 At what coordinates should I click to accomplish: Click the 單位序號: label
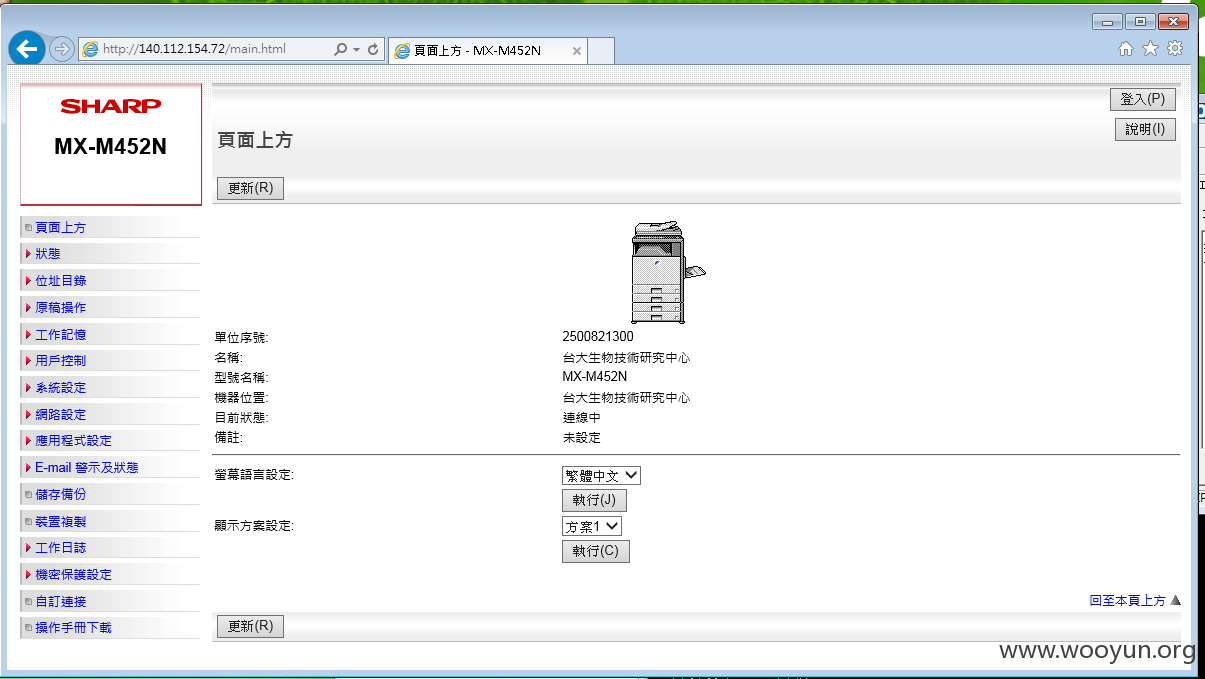pos(241,338)
